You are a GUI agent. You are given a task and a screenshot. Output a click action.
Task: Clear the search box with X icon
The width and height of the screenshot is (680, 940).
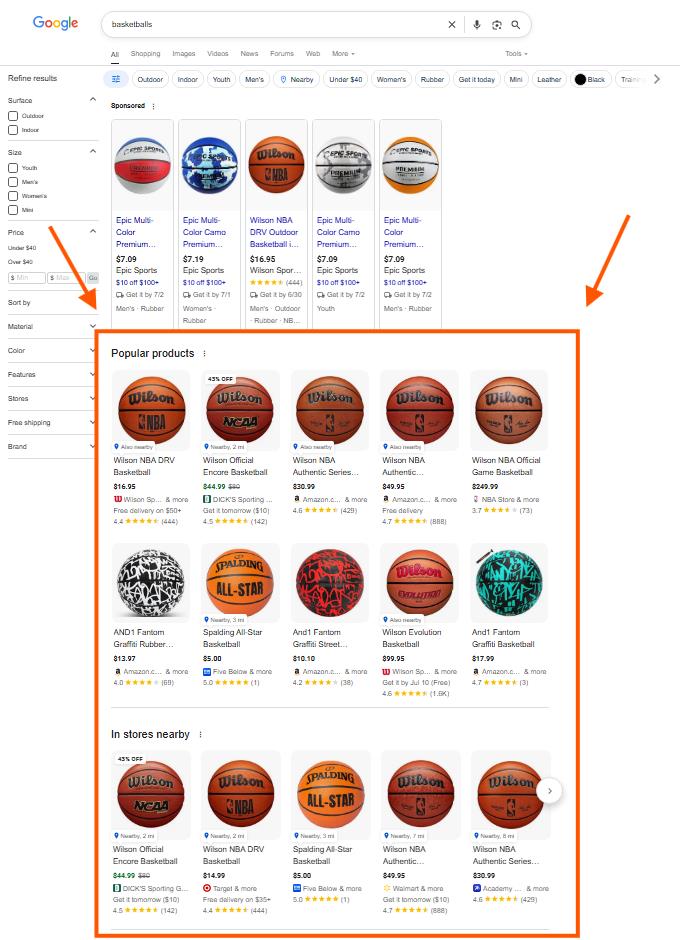pyautogui.click(x=452, y=25)
